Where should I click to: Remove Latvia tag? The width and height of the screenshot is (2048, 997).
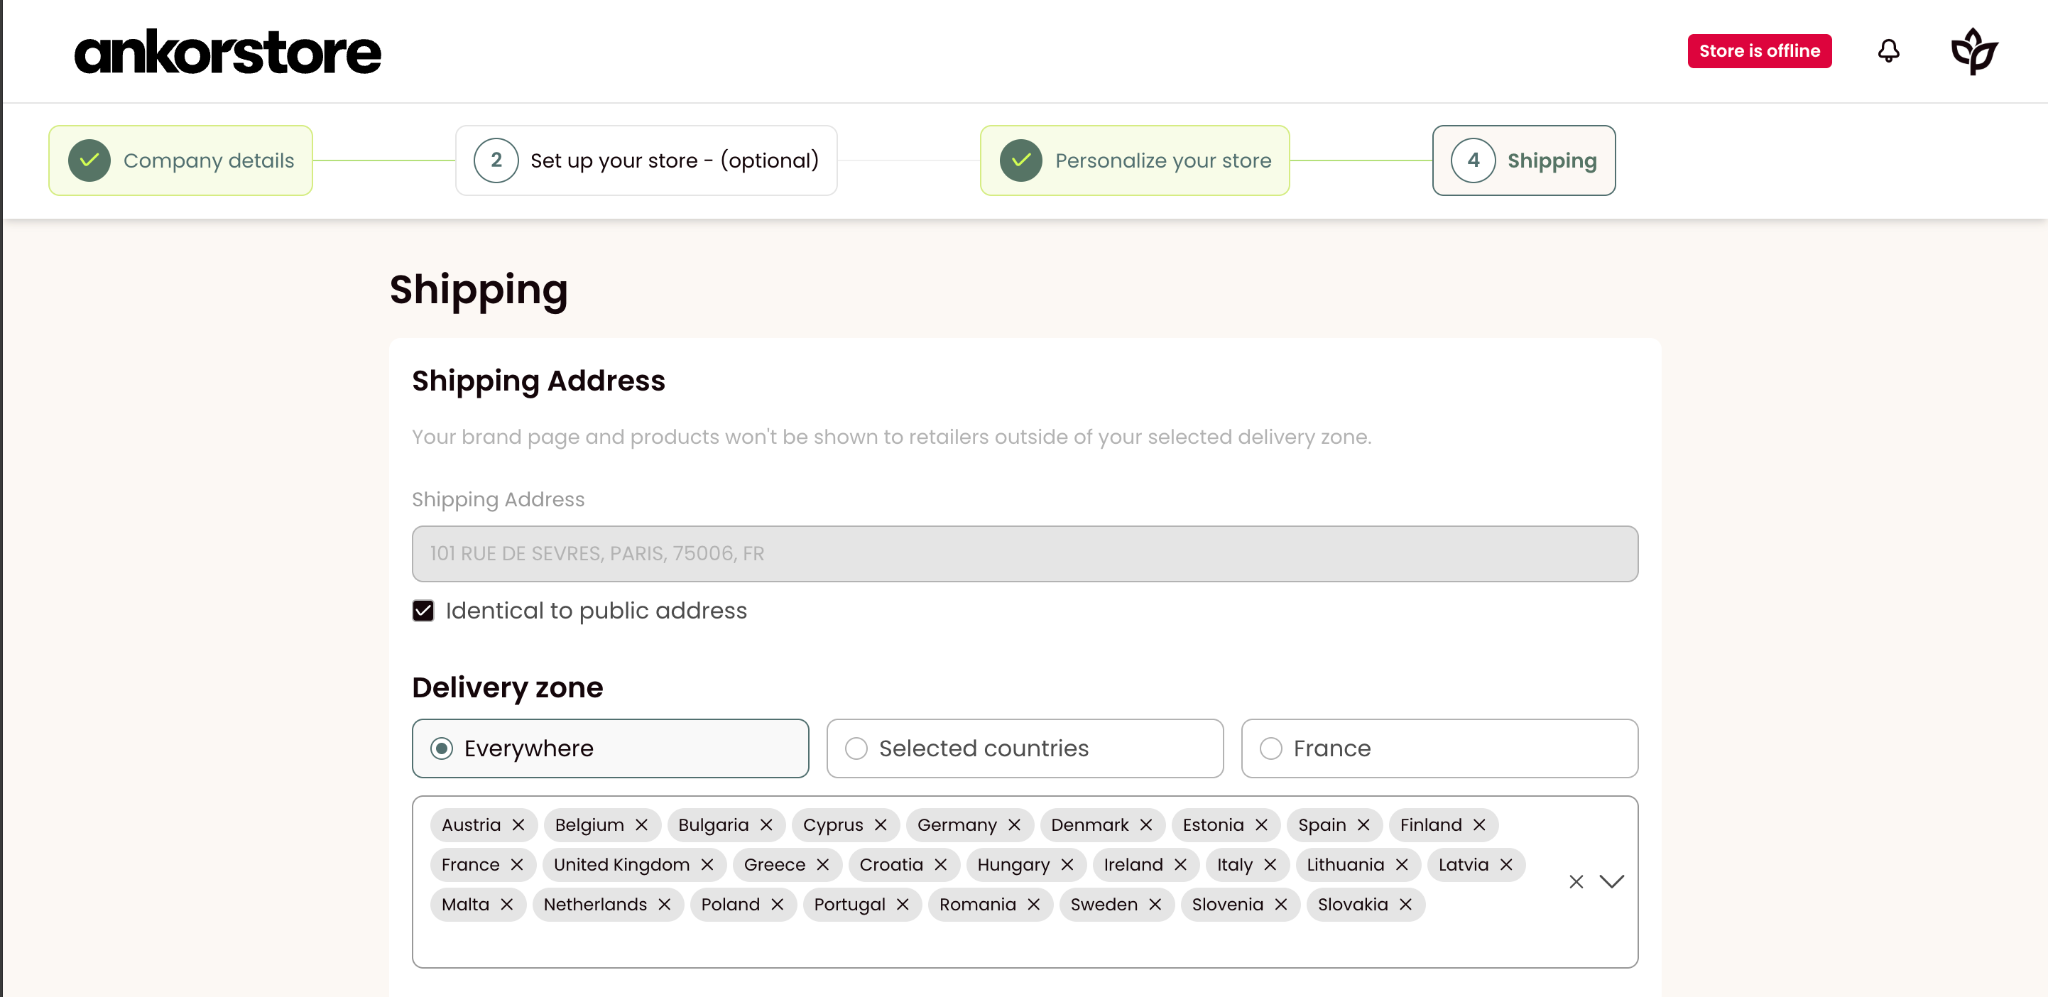click(x=1506, y=865)
